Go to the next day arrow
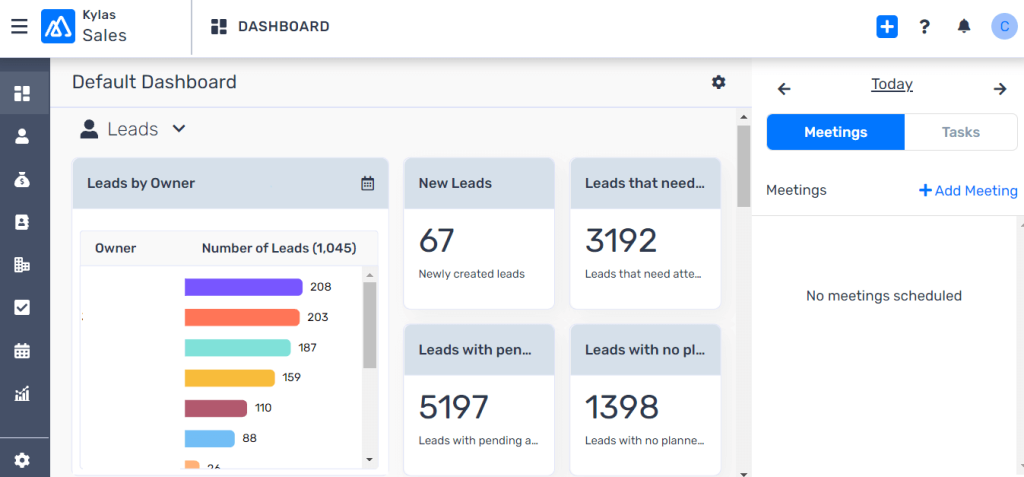1024x477 pixels. (x=999, y=89)
